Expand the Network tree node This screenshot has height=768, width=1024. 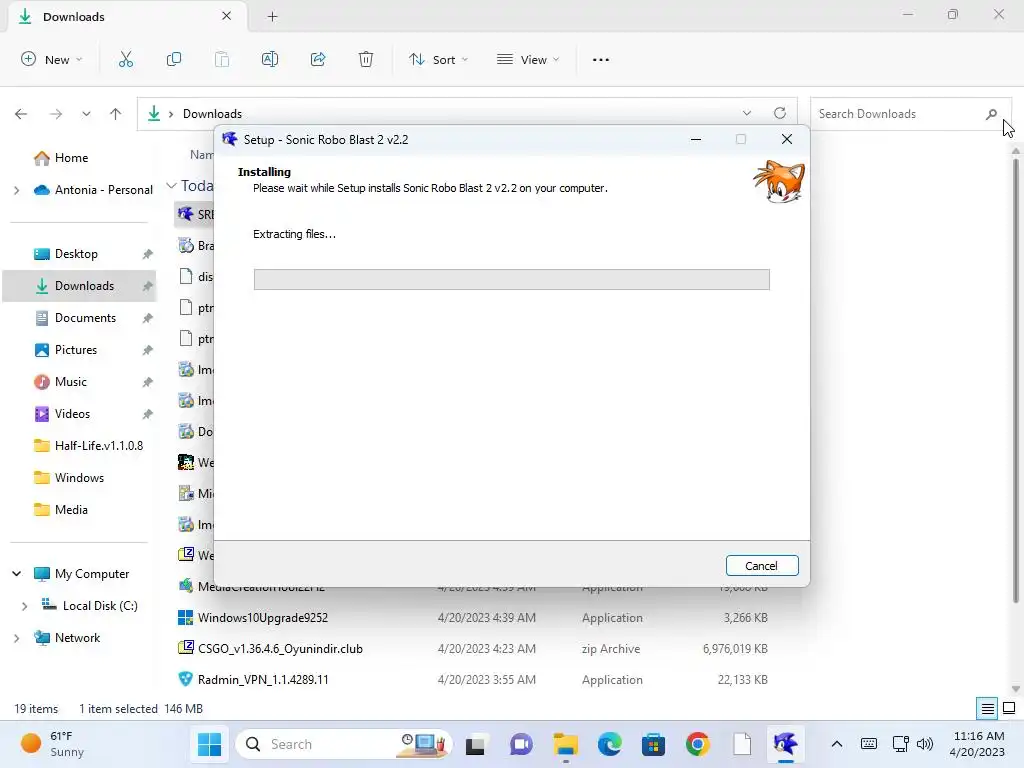(x=16, y=638)
